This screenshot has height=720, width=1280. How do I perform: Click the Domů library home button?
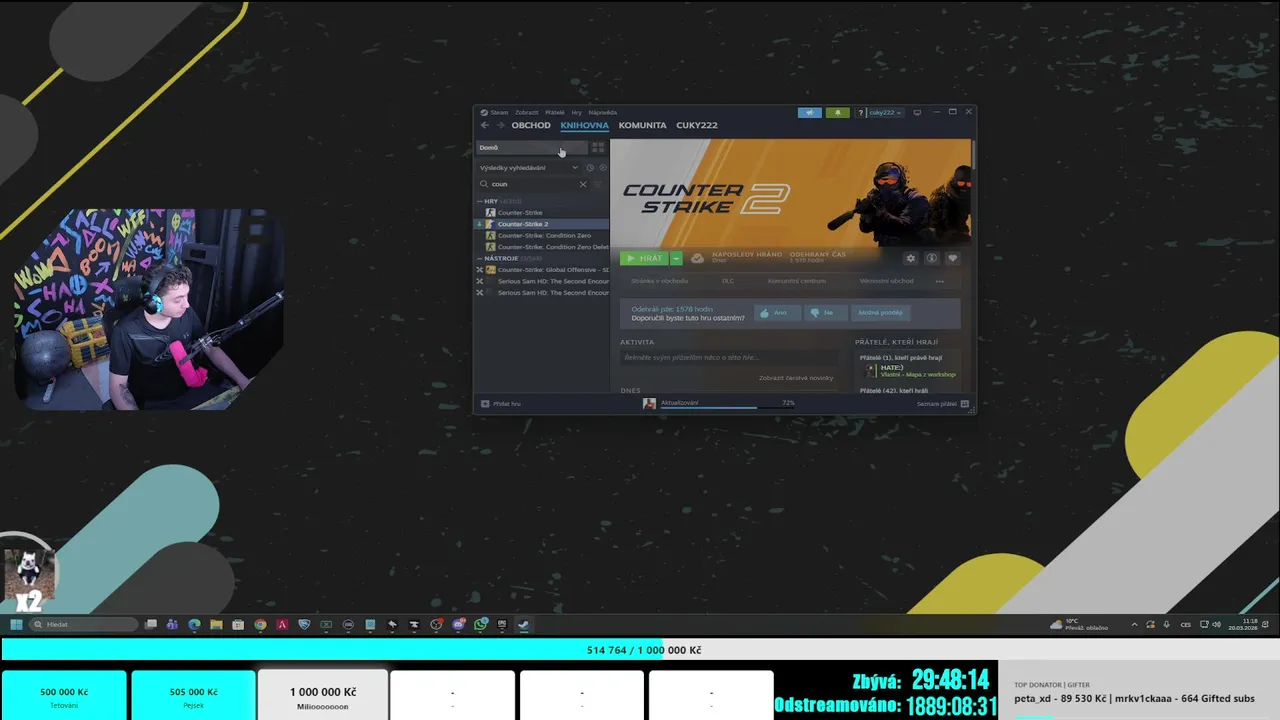[532, 147]
